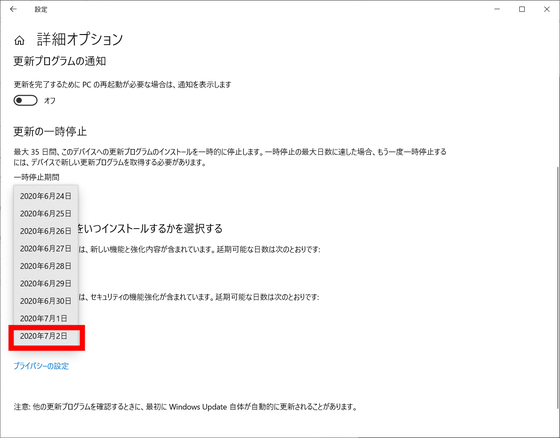Choose highlighted 2020年7月2日 date
Image resolution: width=560 pixels, height=438 pixels.
[x=46, y=337]
